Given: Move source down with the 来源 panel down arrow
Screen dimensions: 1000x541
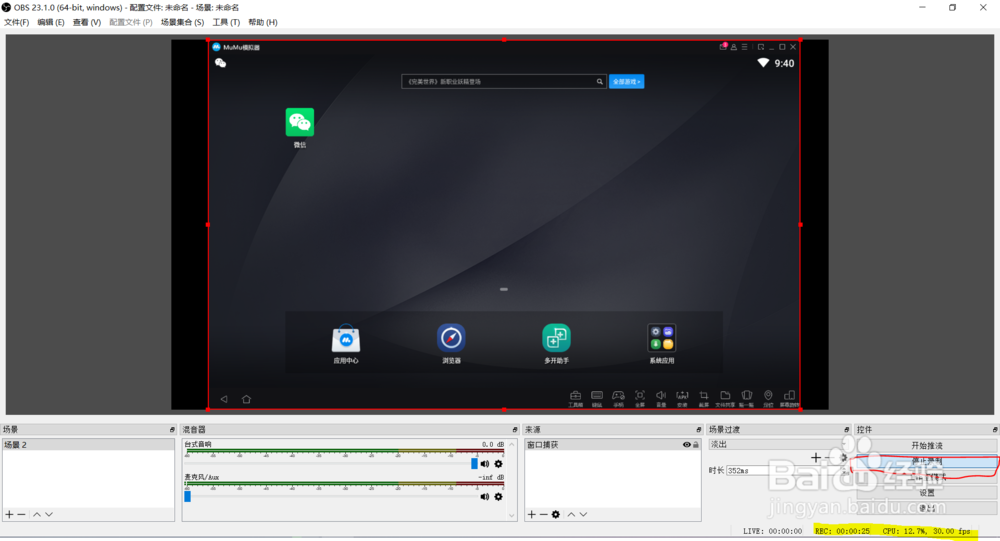Looking at the screenshot, I should (x=583, y=514).
